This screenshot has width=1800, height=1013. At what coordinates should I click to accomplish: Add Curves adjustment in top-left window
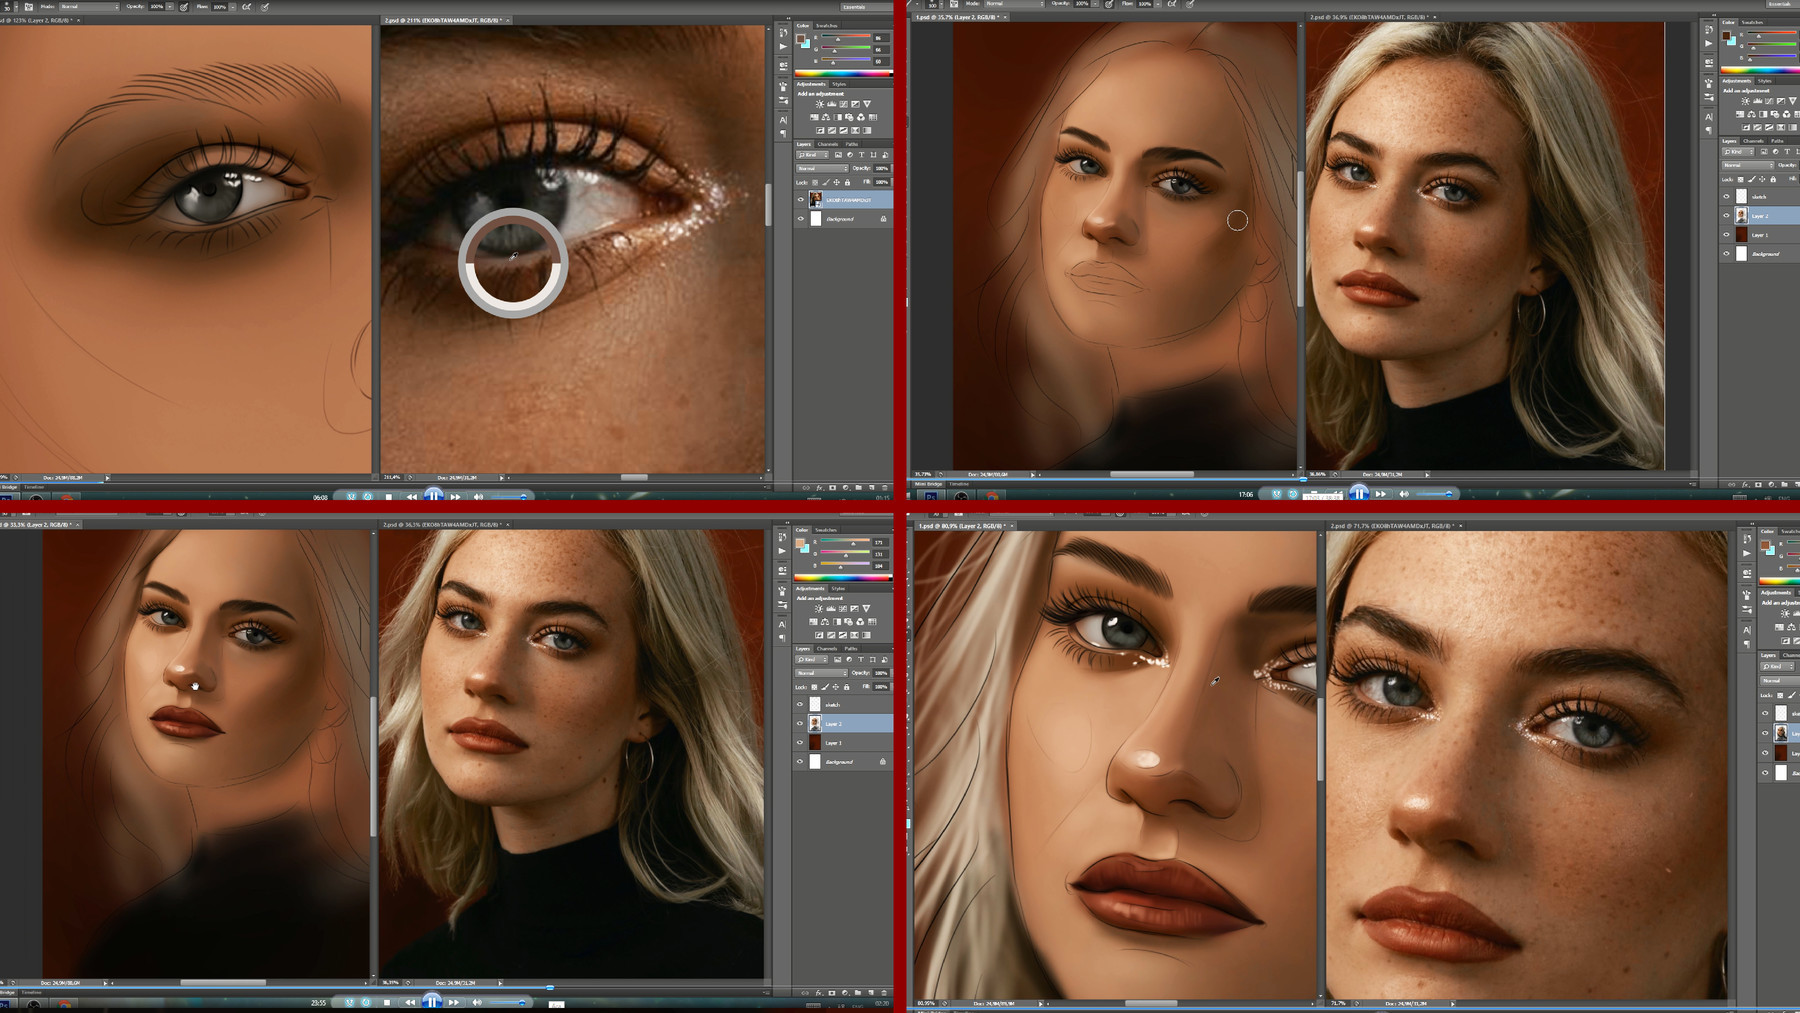point(843,104)
